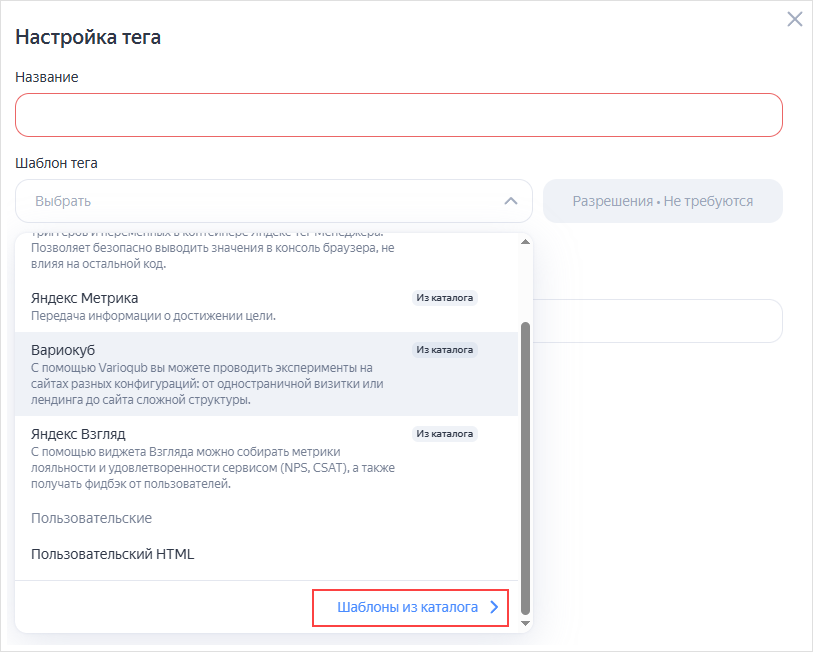Open the Выбрать template combo box

[x=260, y=201]
